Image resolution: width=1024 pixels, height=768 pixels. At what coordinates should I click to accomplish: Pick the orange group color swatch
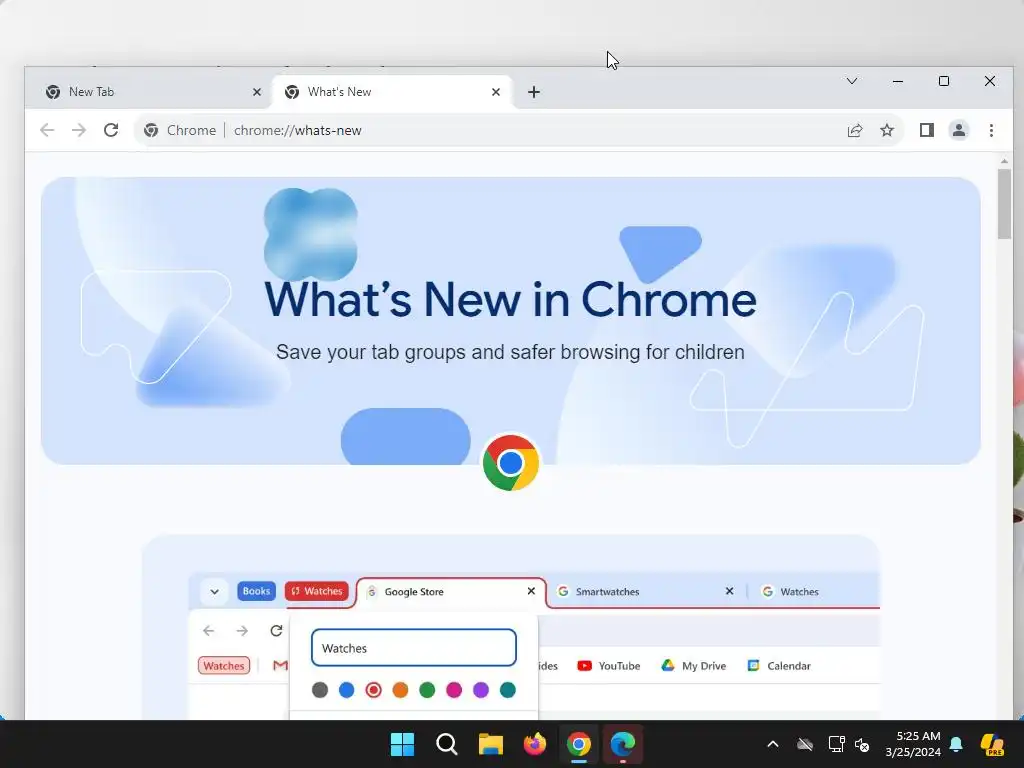pos(400,690)
